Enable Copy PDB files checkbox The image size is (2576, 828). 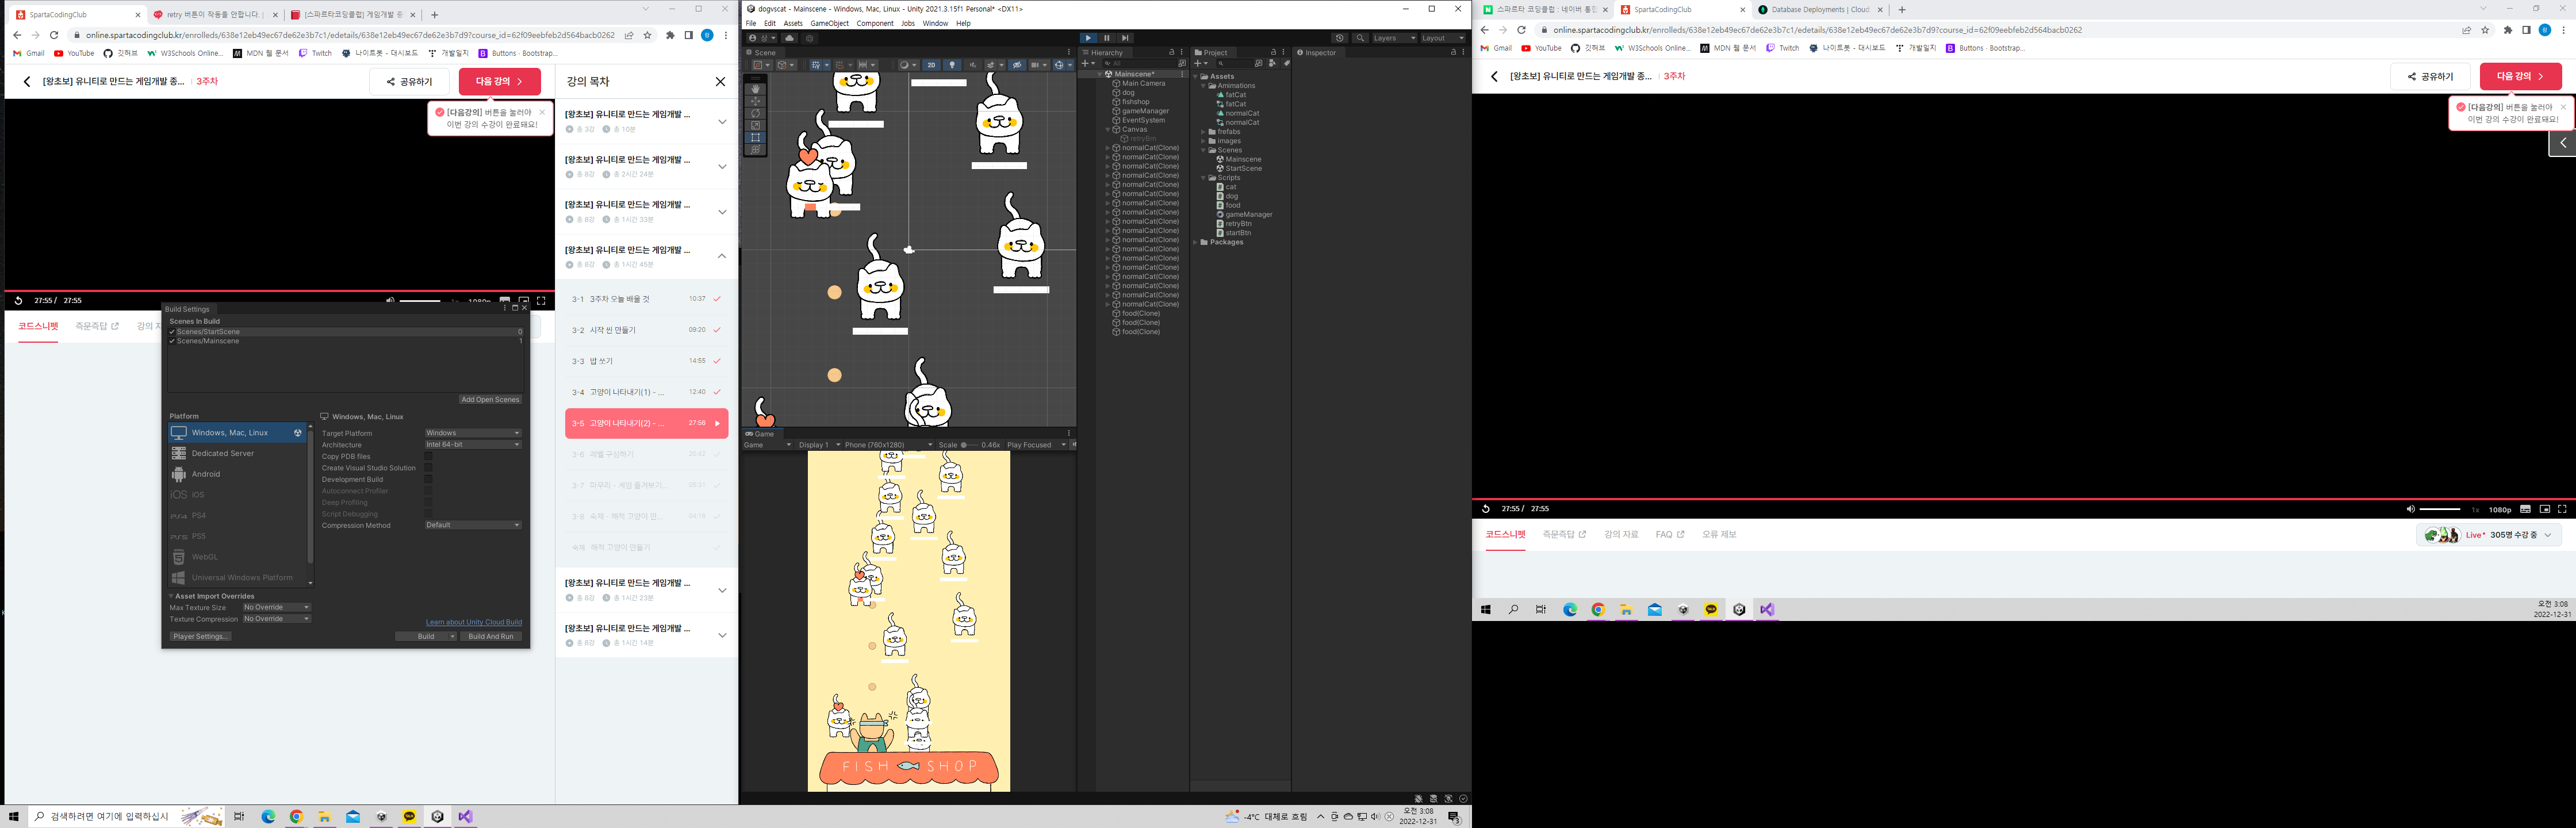pyautogui.click(x=429, y=456)
